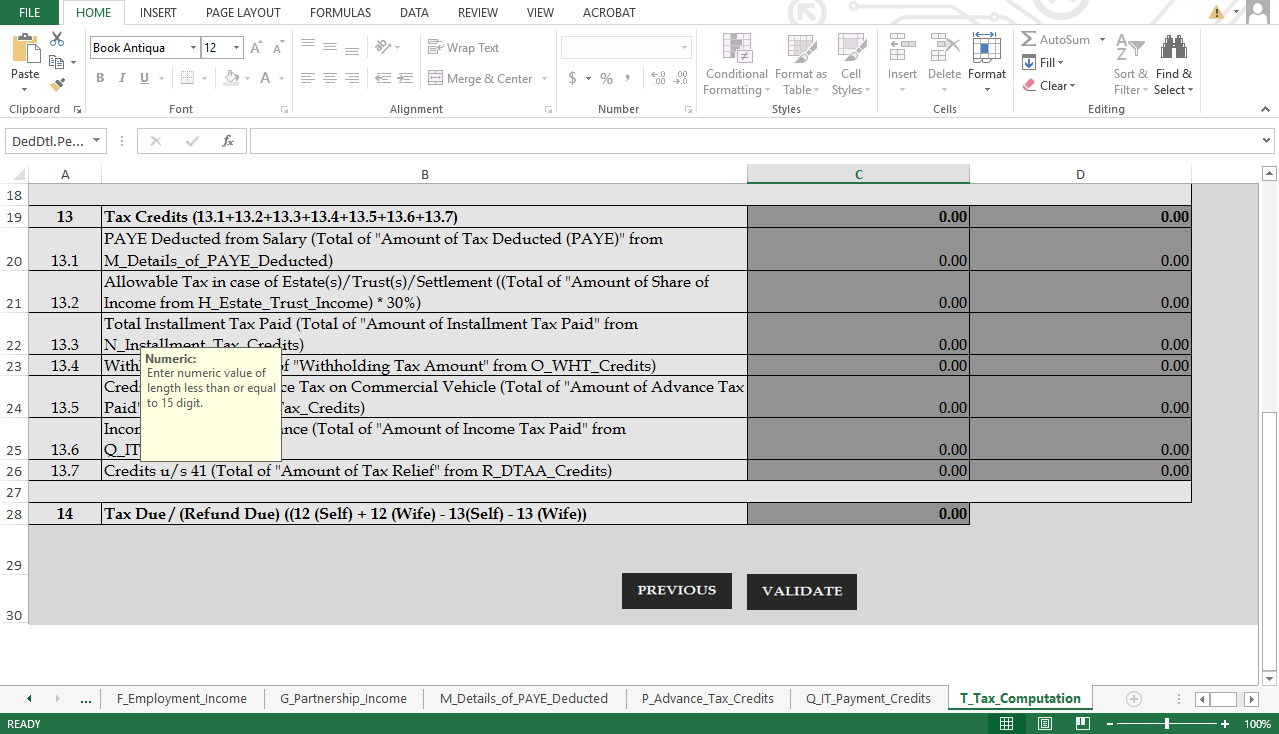Switch to Page Layout view in status bar
Viewport: 1279px width, 734px height.
tap(1044, 723)
